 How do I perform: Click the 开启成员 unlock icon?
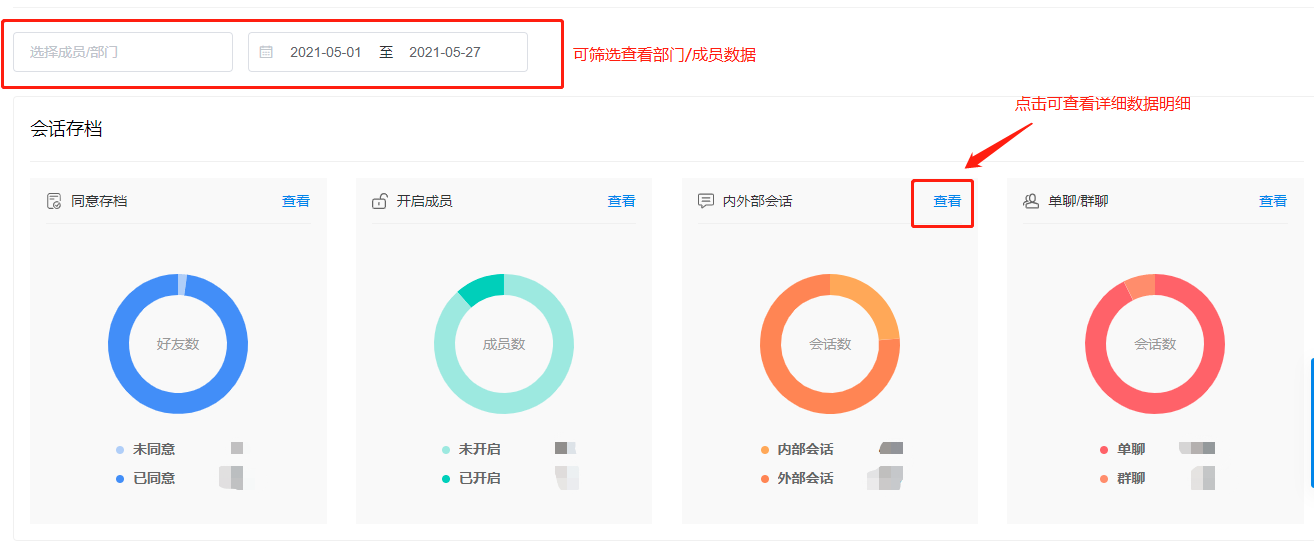click(380, 201)
